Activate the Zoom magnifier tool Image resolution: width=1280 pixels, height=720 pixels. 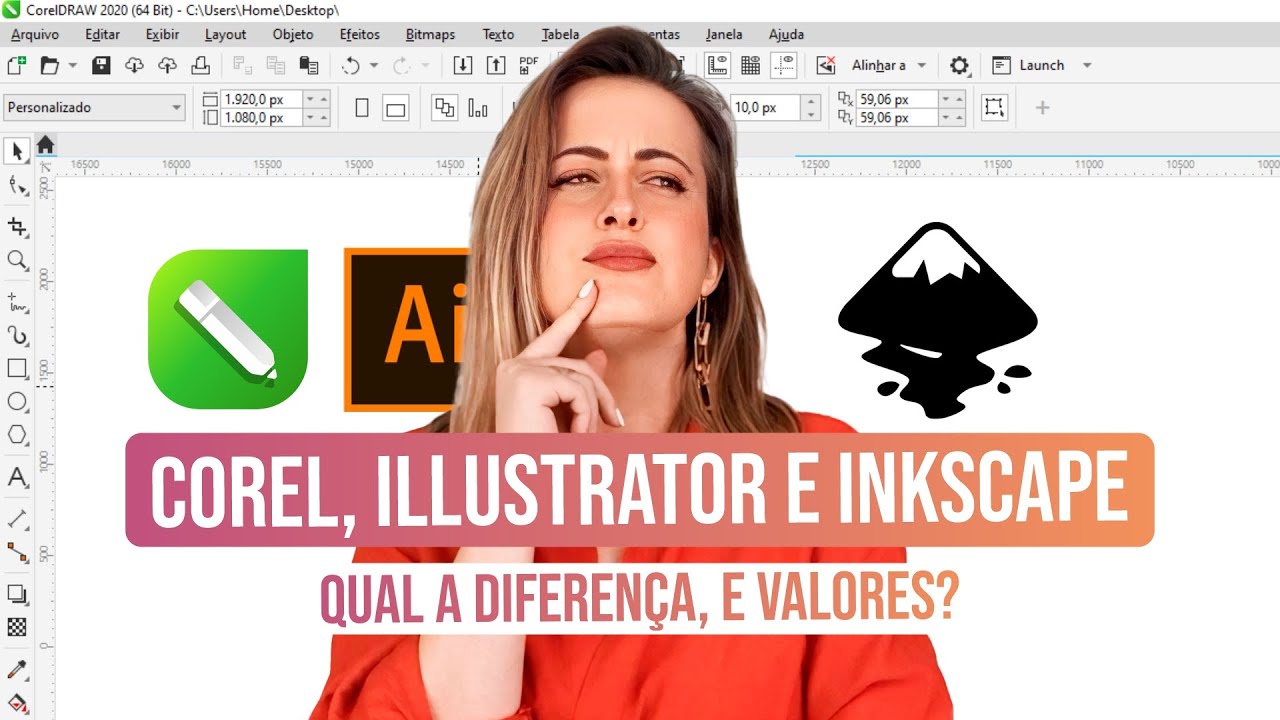click(17, 261)
